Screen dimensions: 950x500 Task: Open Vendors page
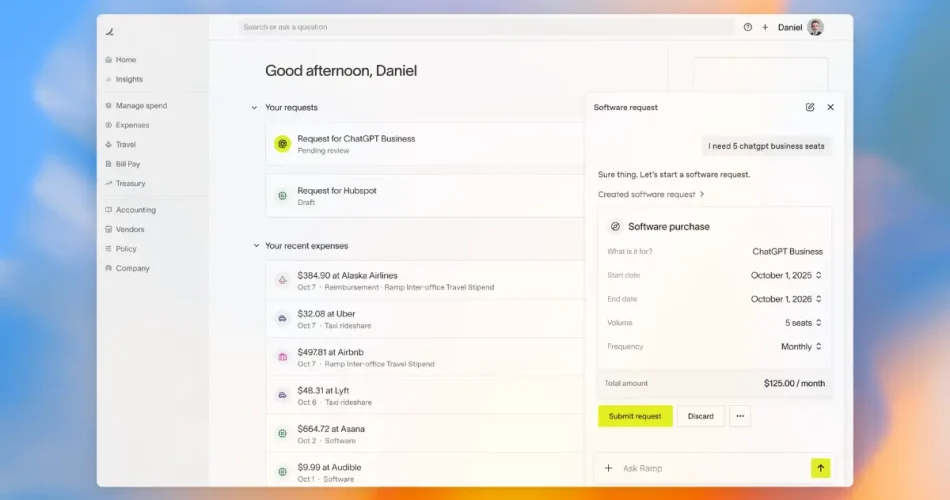coord(125,229)
